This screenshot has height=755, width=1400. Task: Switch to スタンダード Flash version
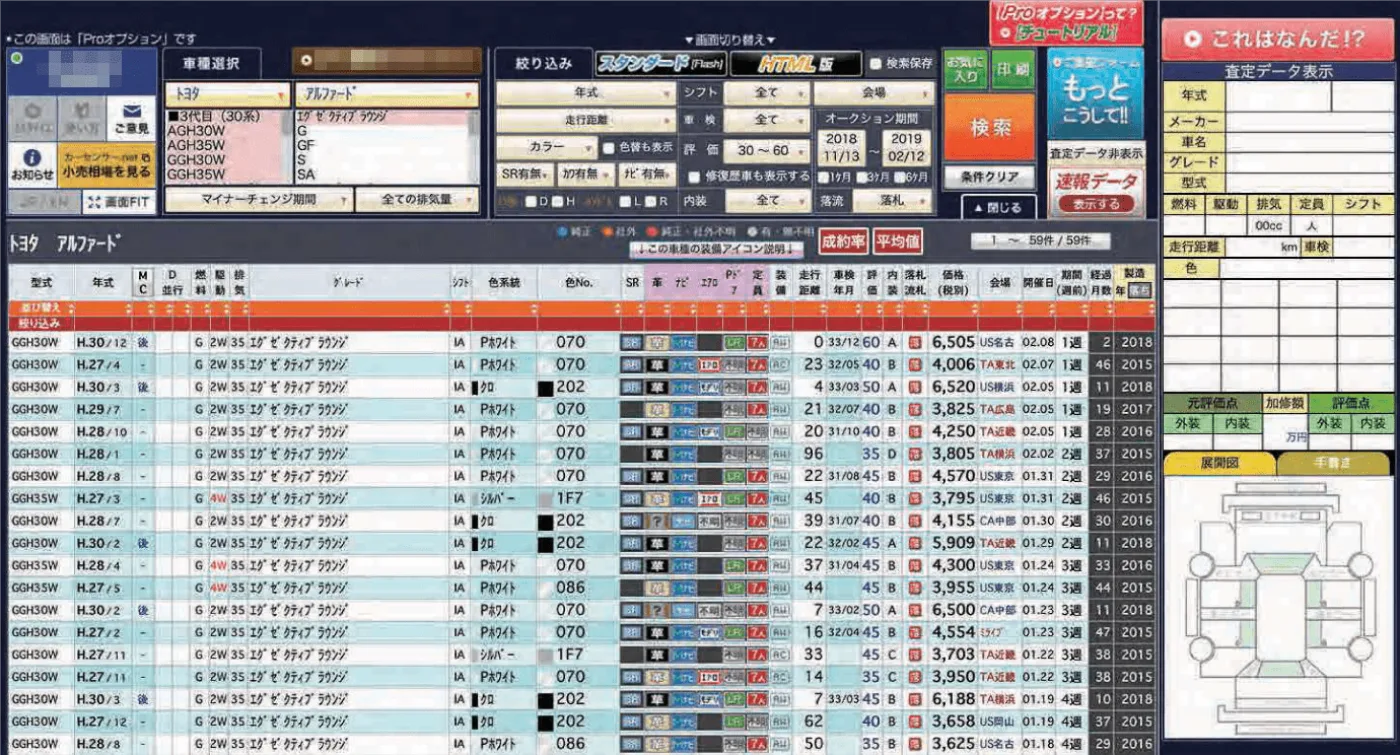661,64
